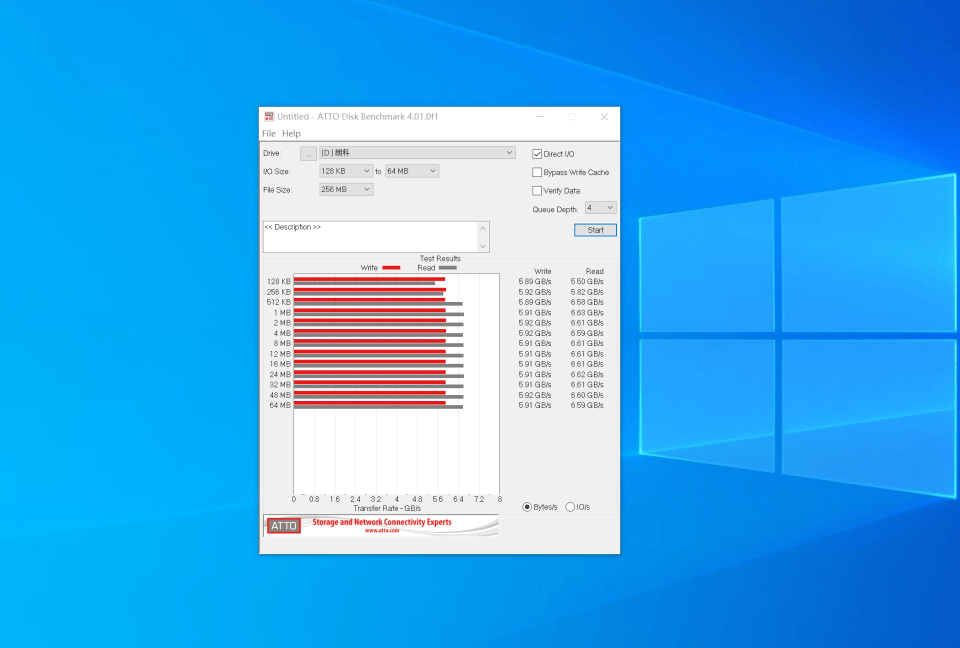The height and width of the screenshot is (648, 960).
Task: Open the Drive selection dropdown
Action: [x=509, y=153]
